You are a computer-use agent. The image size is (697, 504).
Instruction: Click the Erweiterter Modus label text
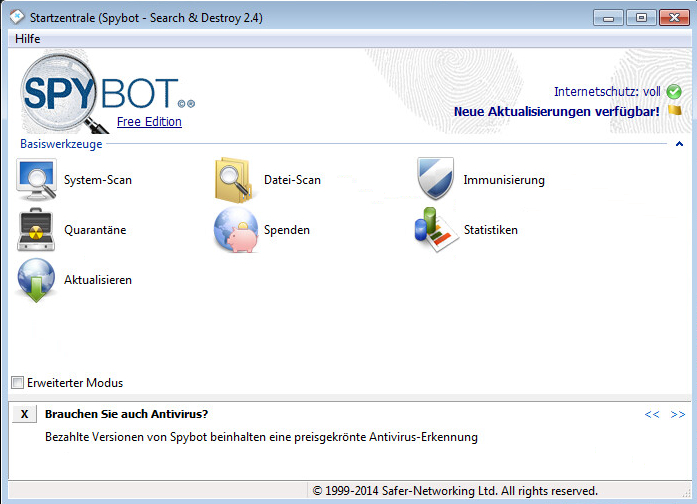(x=75, y=383)
